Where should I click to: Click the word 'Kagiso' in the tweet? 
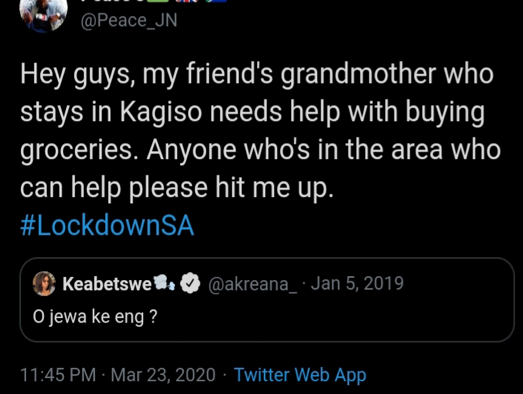coord(161,113)
